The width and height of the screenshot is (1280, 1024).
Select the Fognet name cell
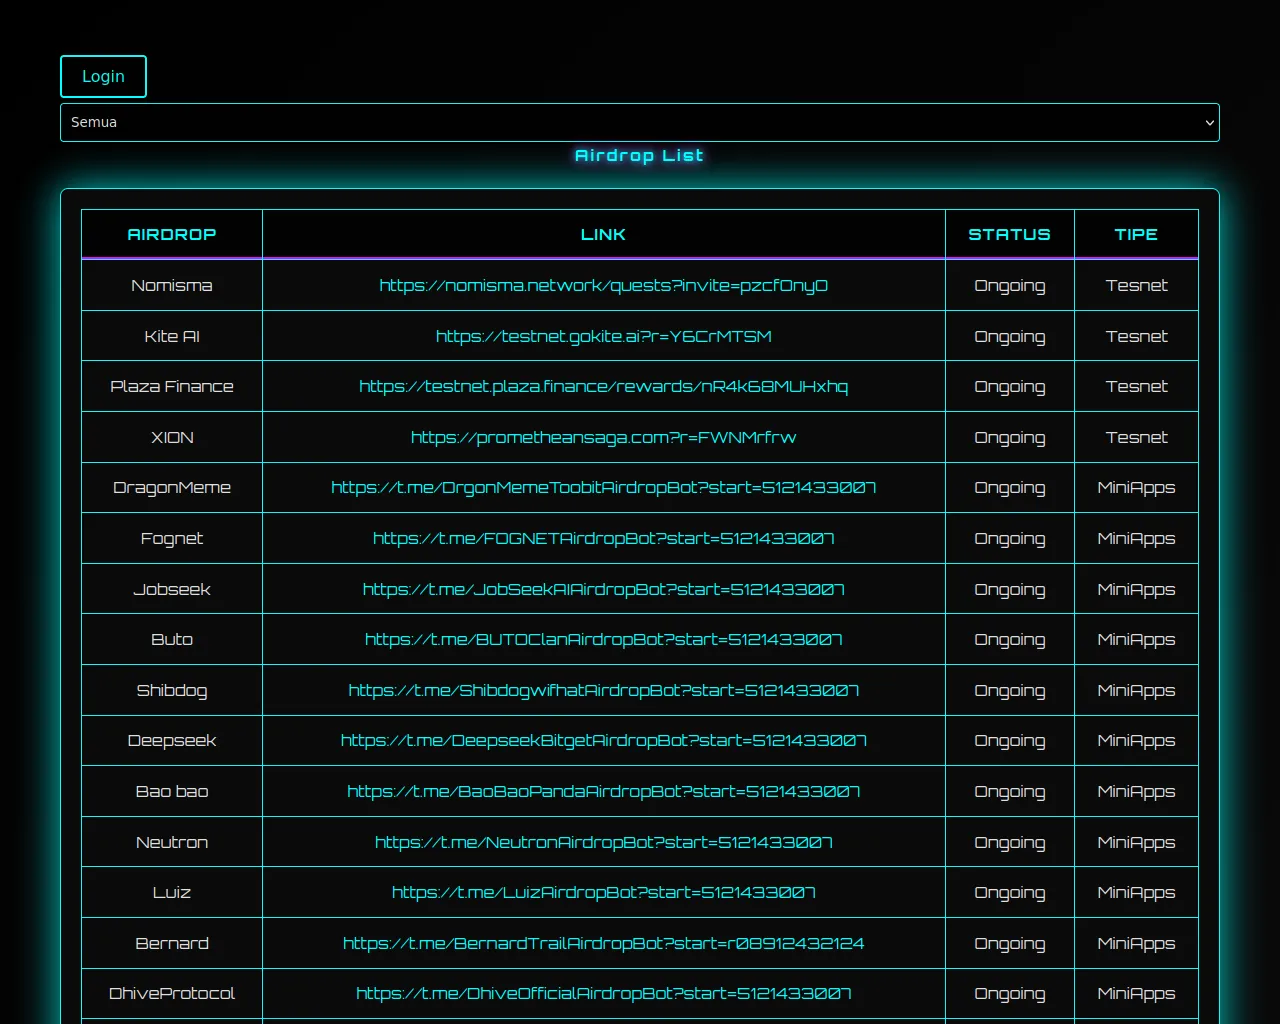pos(172,539)
